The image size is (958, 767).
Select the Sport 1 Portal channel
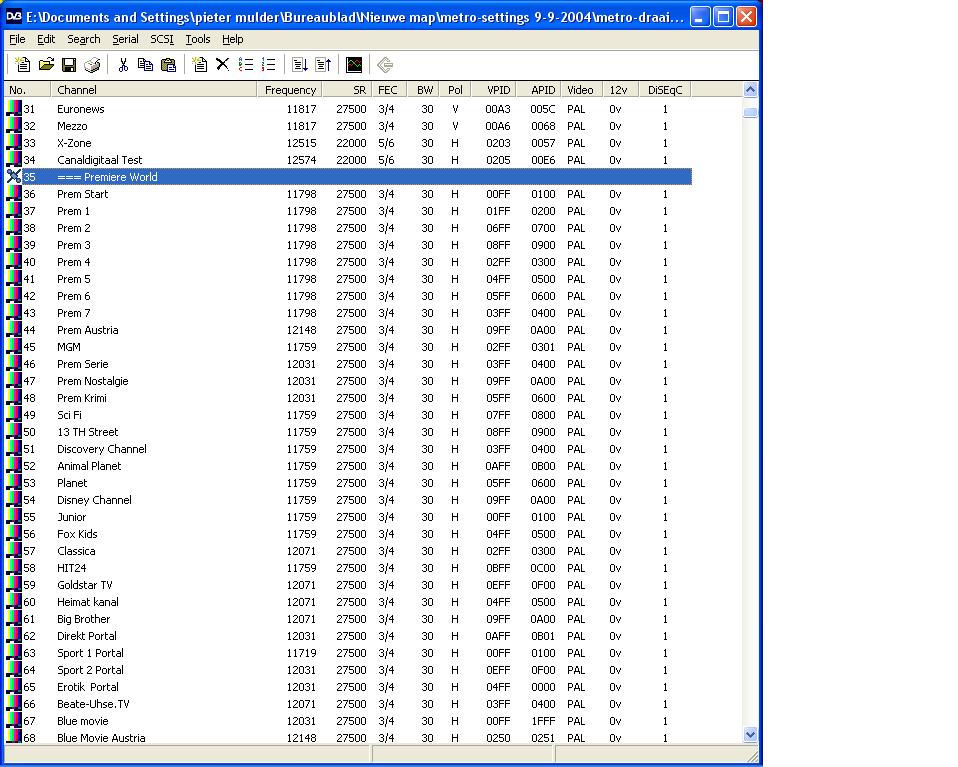tap(348, 653)
